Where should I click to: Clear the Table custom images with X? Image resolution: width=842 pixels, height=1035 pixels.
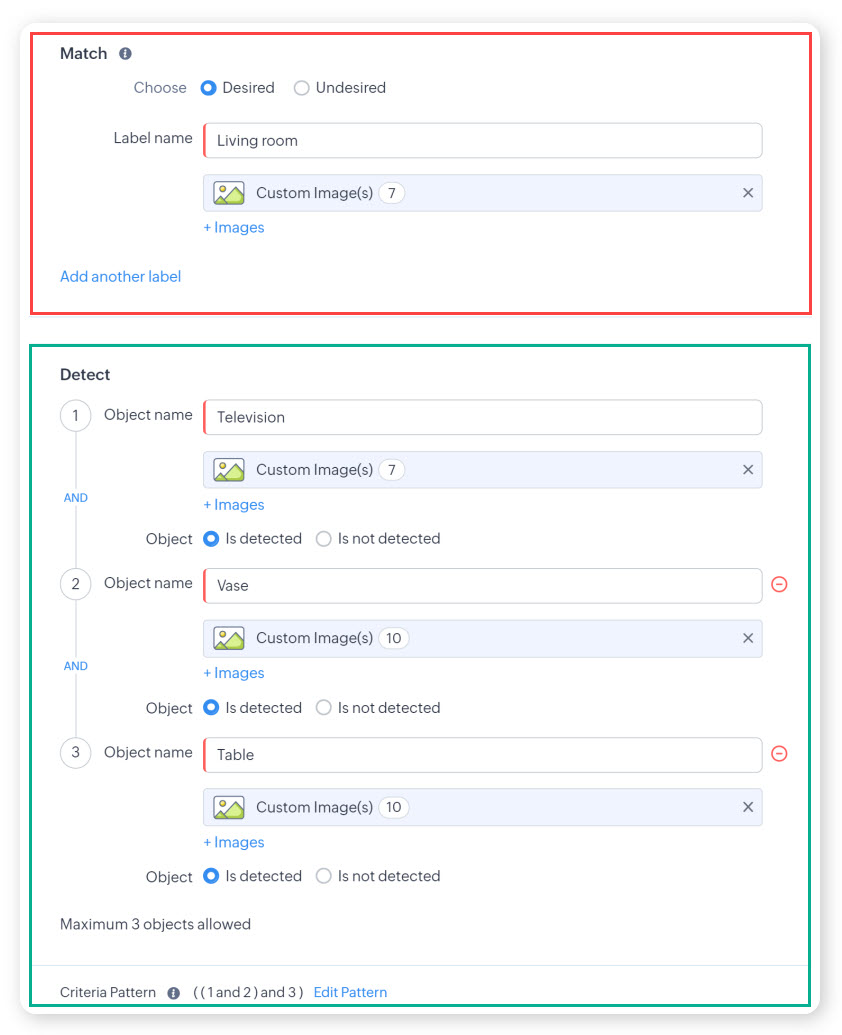click(x=748, y=808)
